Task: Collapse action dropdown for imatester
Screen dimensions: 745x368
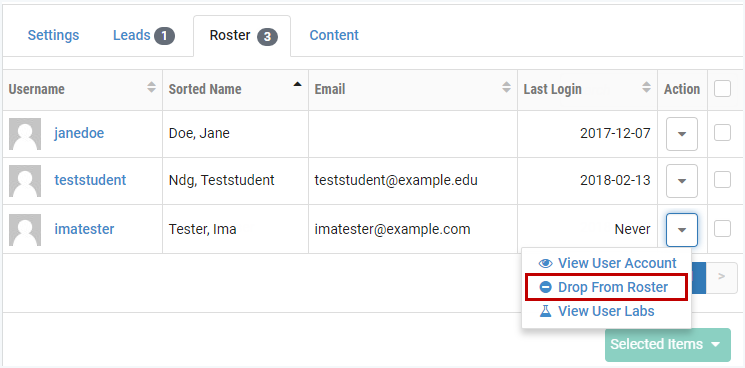Action: pos(682,230)
